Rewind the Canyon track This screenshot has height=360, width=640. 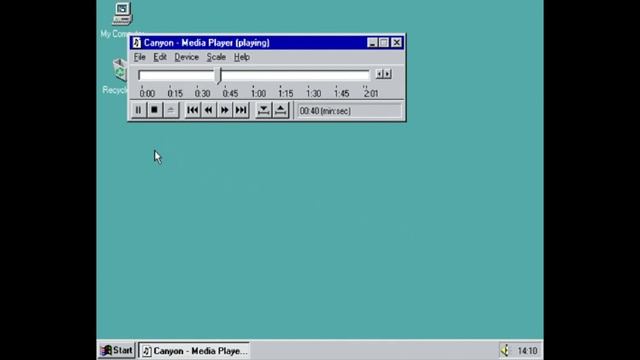pos(209,110)
